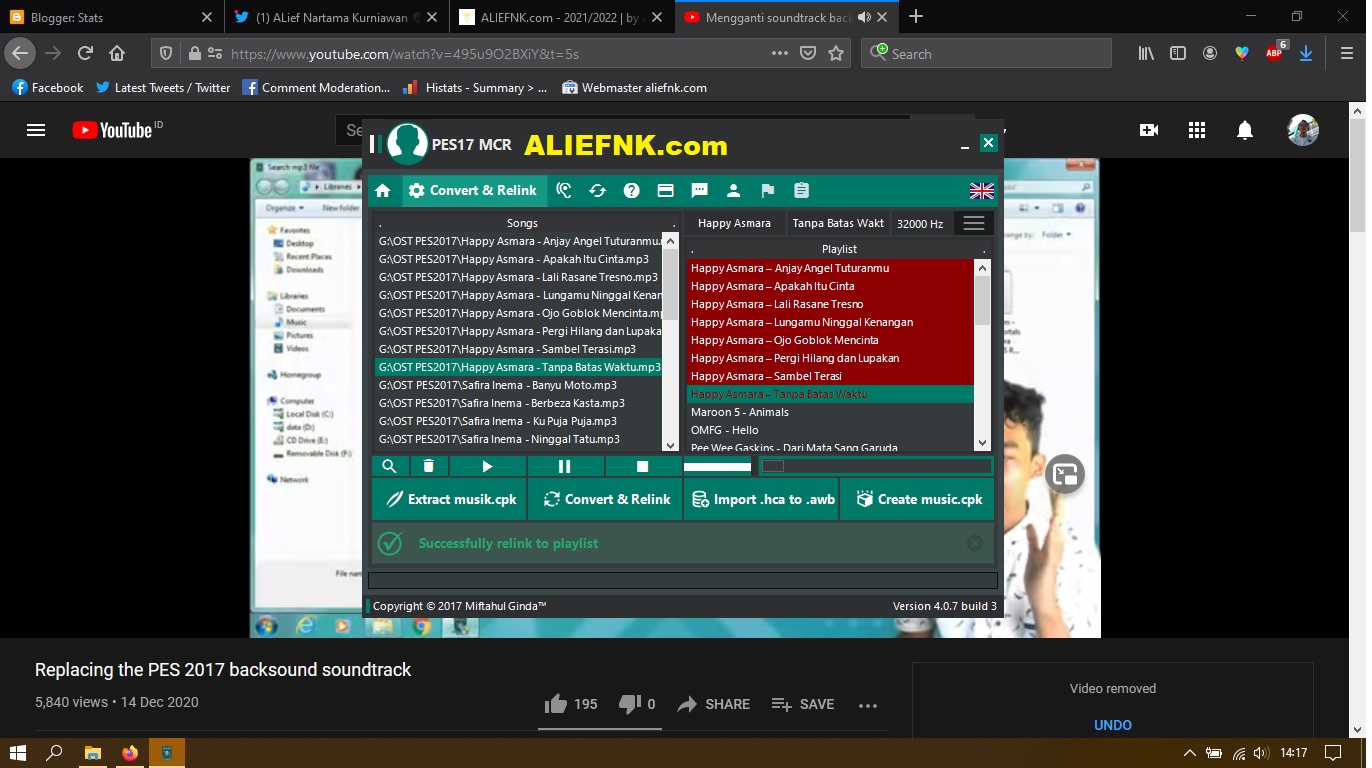Open Adblock Plus extension icon

pyautogui.click(x=1275, y=54)
